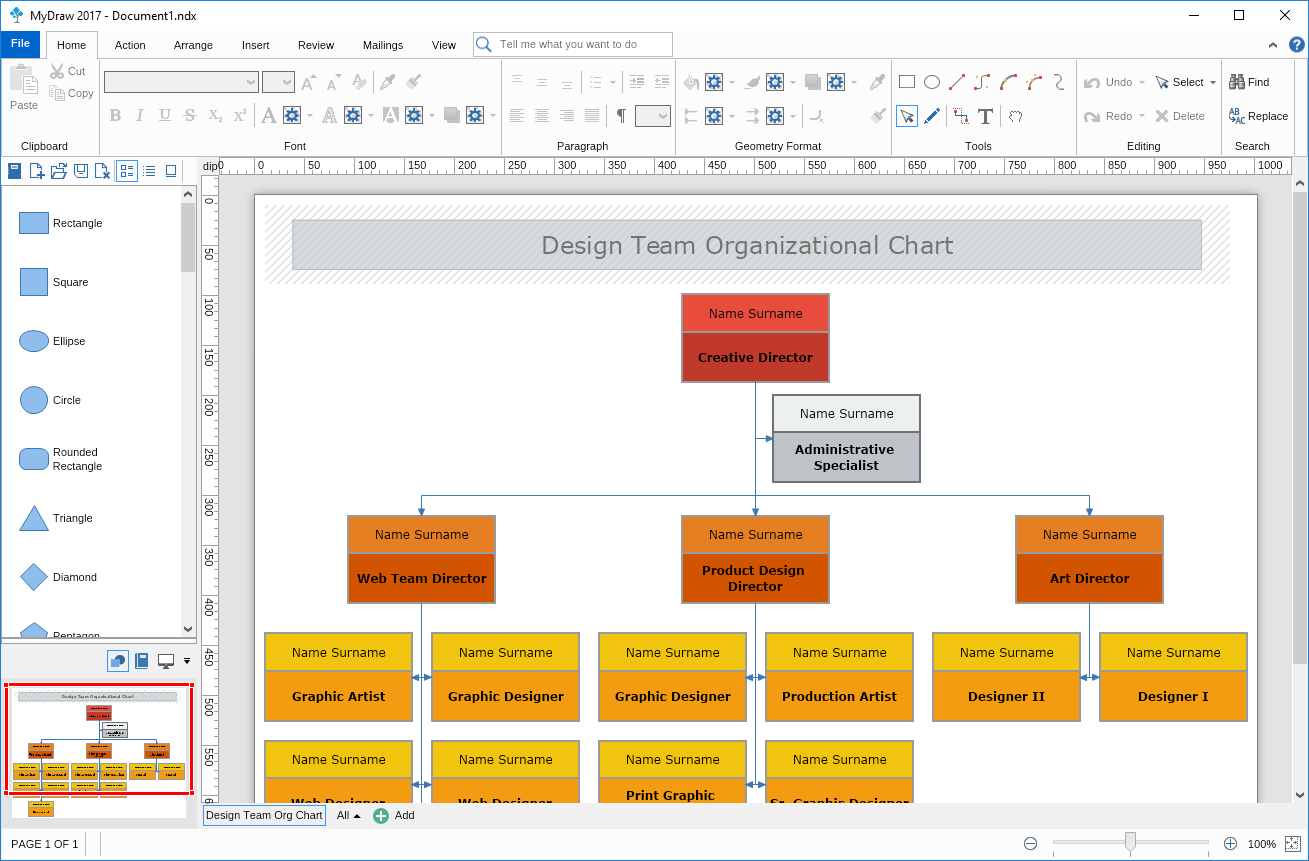The image size is (1309, 861).
Task: Save the shape library
Action: click(81, 171)
